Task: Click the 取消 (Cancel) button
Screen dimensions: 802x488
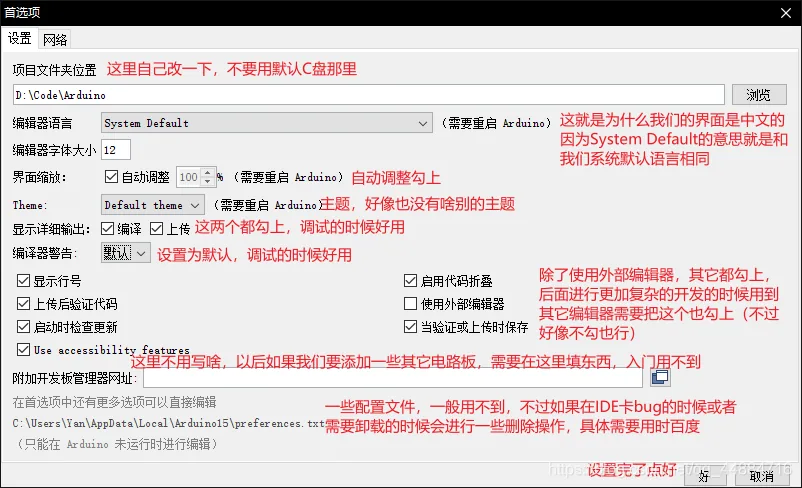Action: (762, 476)
